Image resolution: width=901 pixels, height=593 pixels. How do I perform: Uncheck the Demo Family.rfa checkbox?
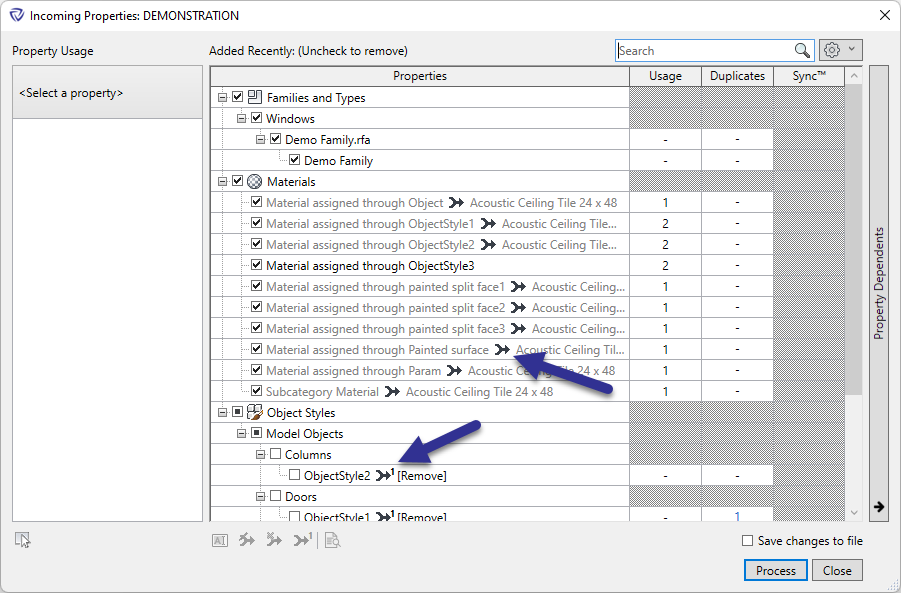[x=275, y=138]
